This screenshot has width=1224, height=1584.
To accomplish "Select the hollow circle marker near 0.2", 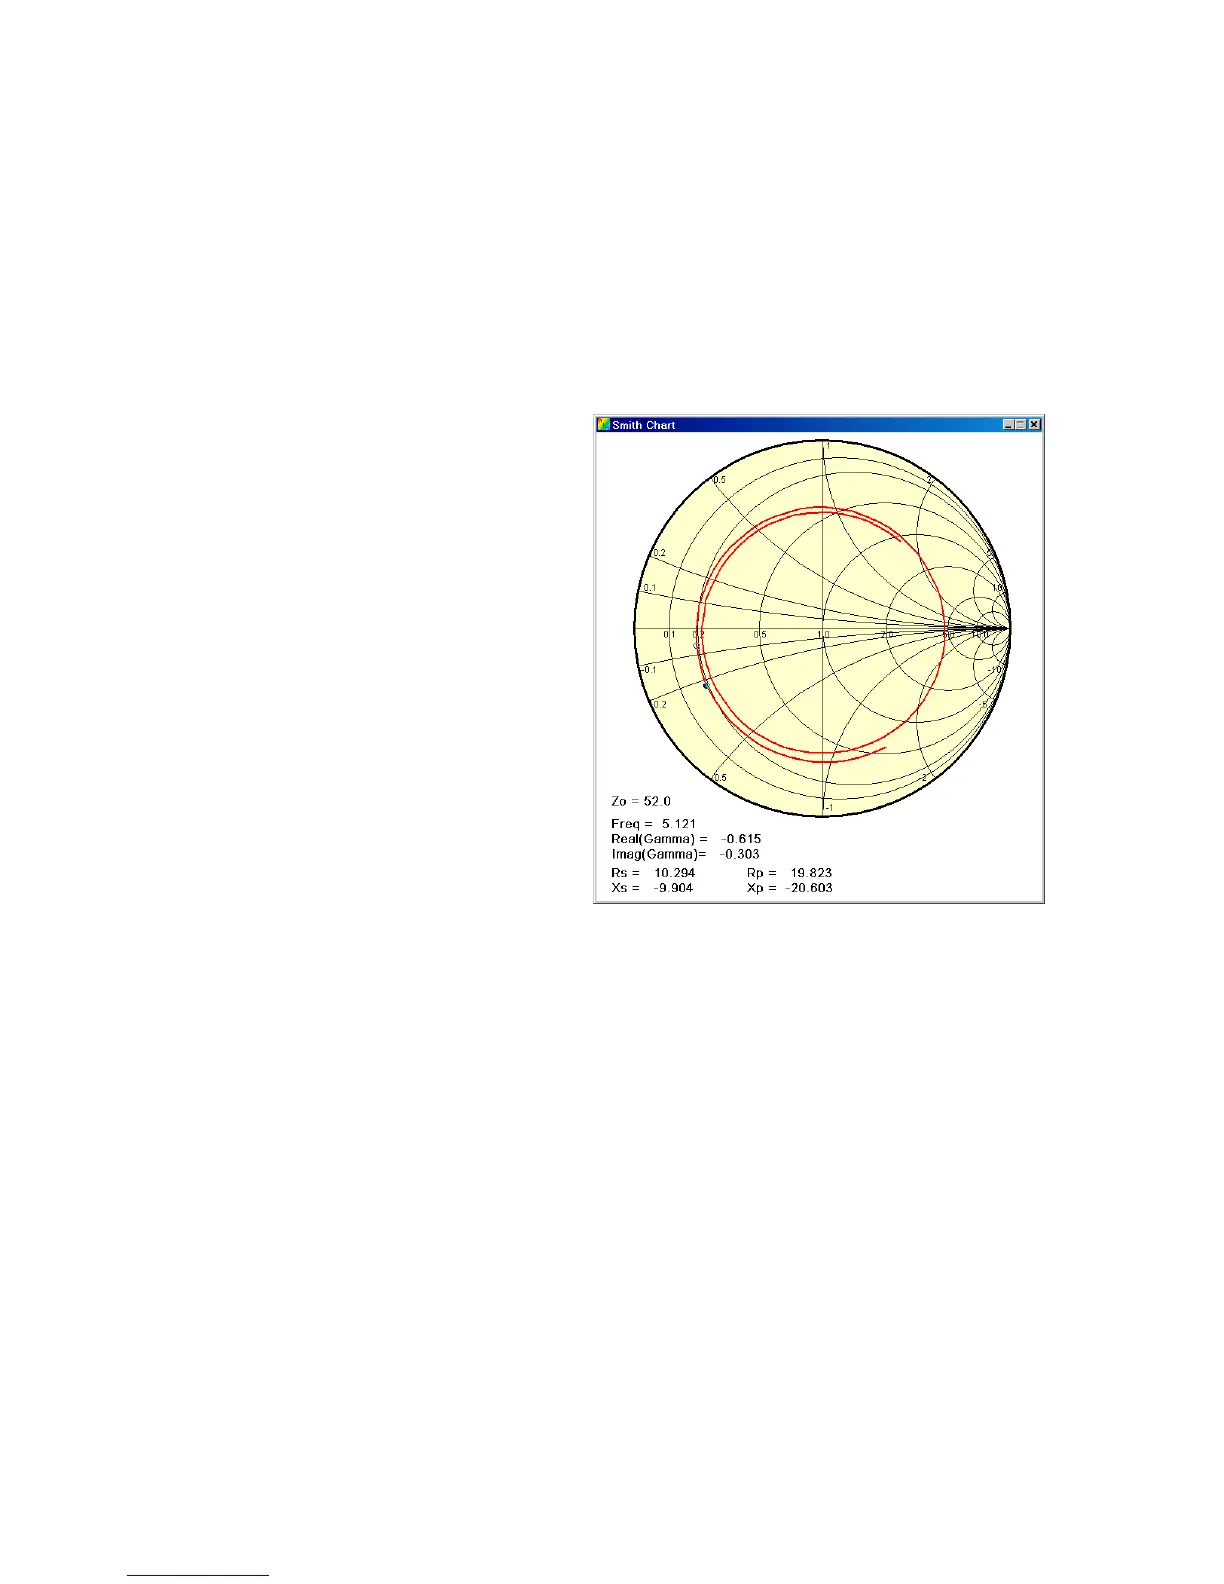I will [x=698, y=647].
